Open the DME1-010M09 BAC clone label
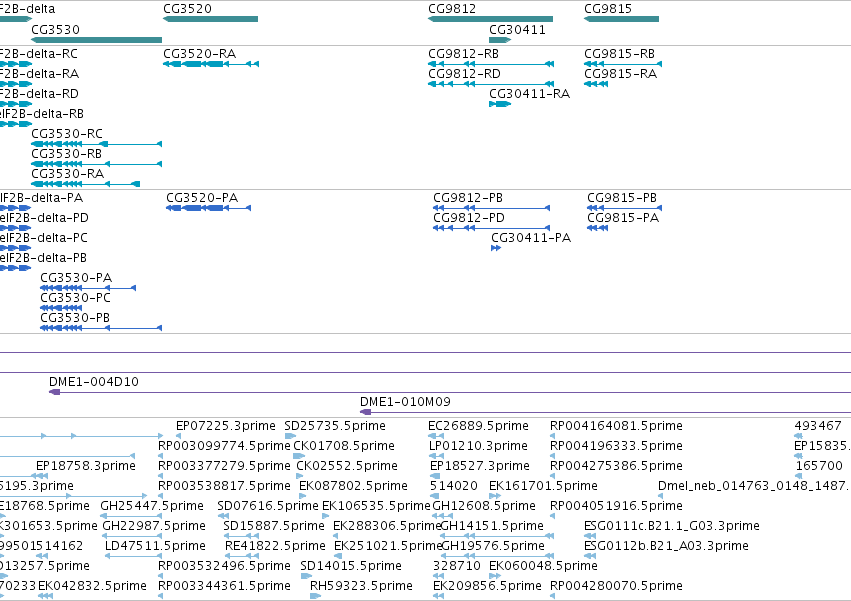 (405, 402)
